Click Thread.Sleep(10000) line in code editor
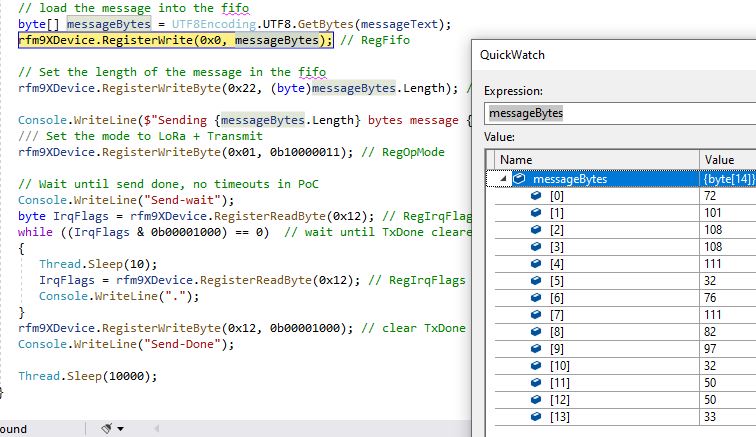Image resolution: width=756 pixels, height=437 pixels. click(88, 376)
